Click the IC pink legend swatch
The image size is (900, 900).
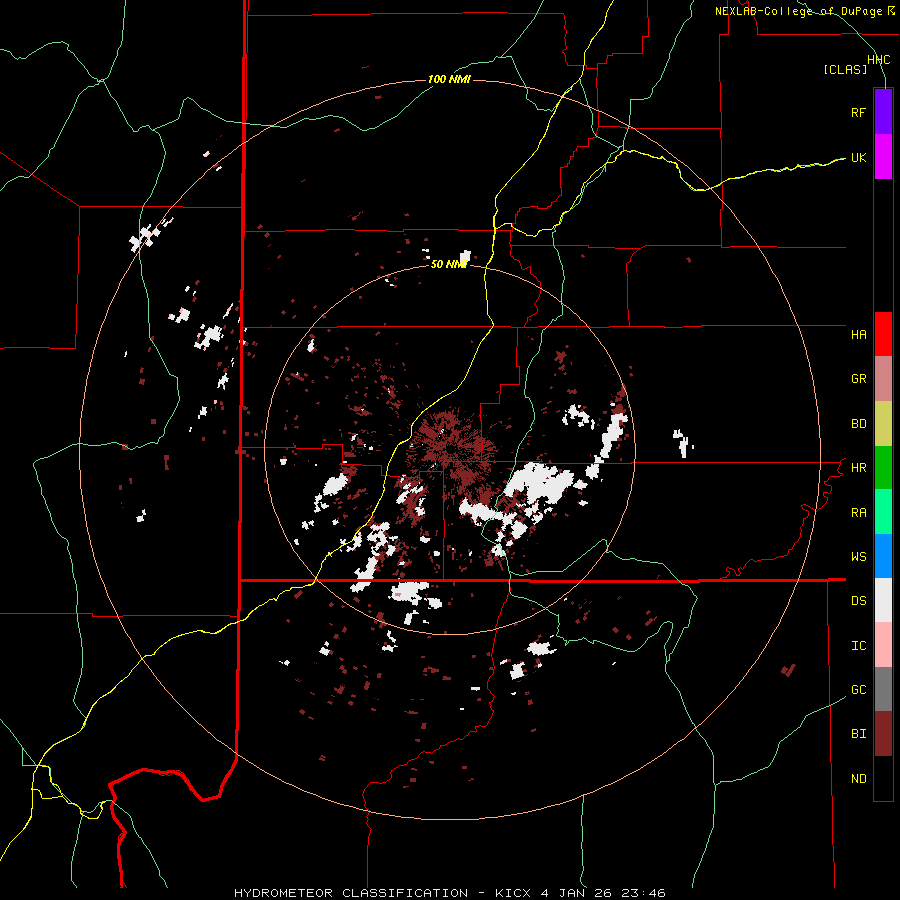(x=883, y=645)
